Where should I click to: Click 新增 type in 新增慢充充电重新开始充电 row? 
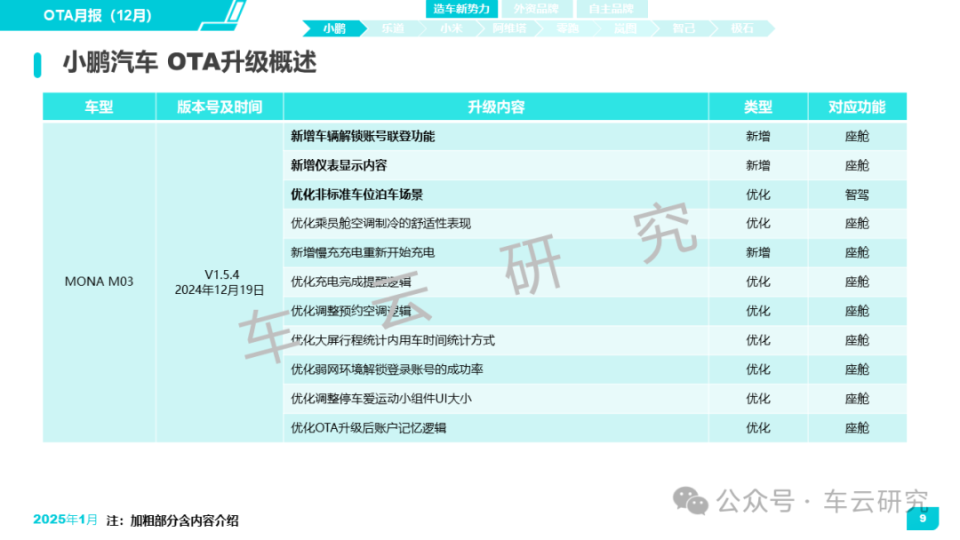click(758, 252)
